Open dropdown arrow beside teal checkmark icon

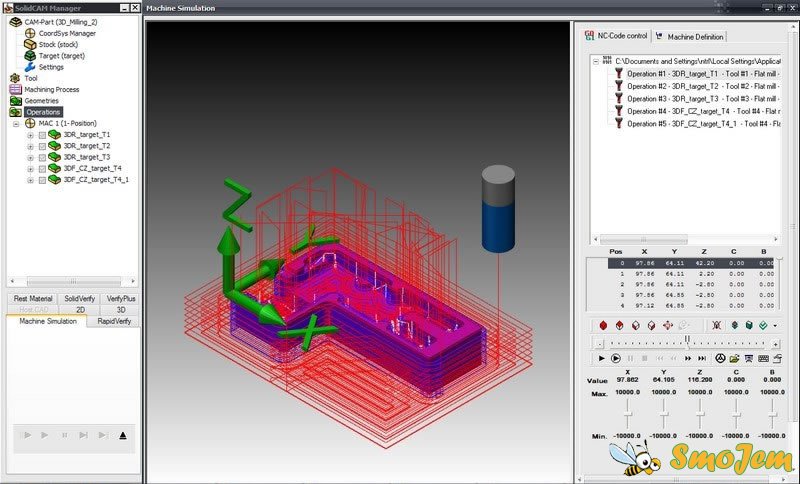775,326
